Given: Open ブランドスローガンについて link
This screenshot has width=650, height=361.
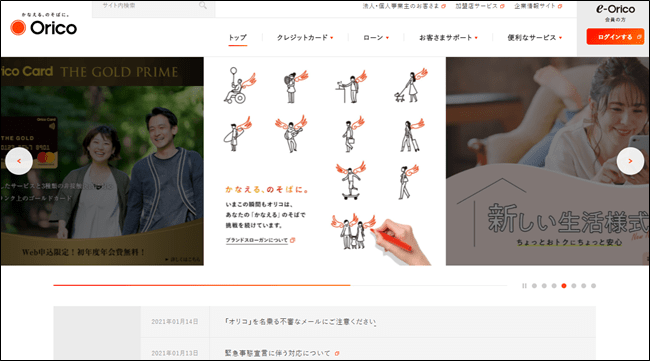Looking at the screenshot, I should (260, 240).
